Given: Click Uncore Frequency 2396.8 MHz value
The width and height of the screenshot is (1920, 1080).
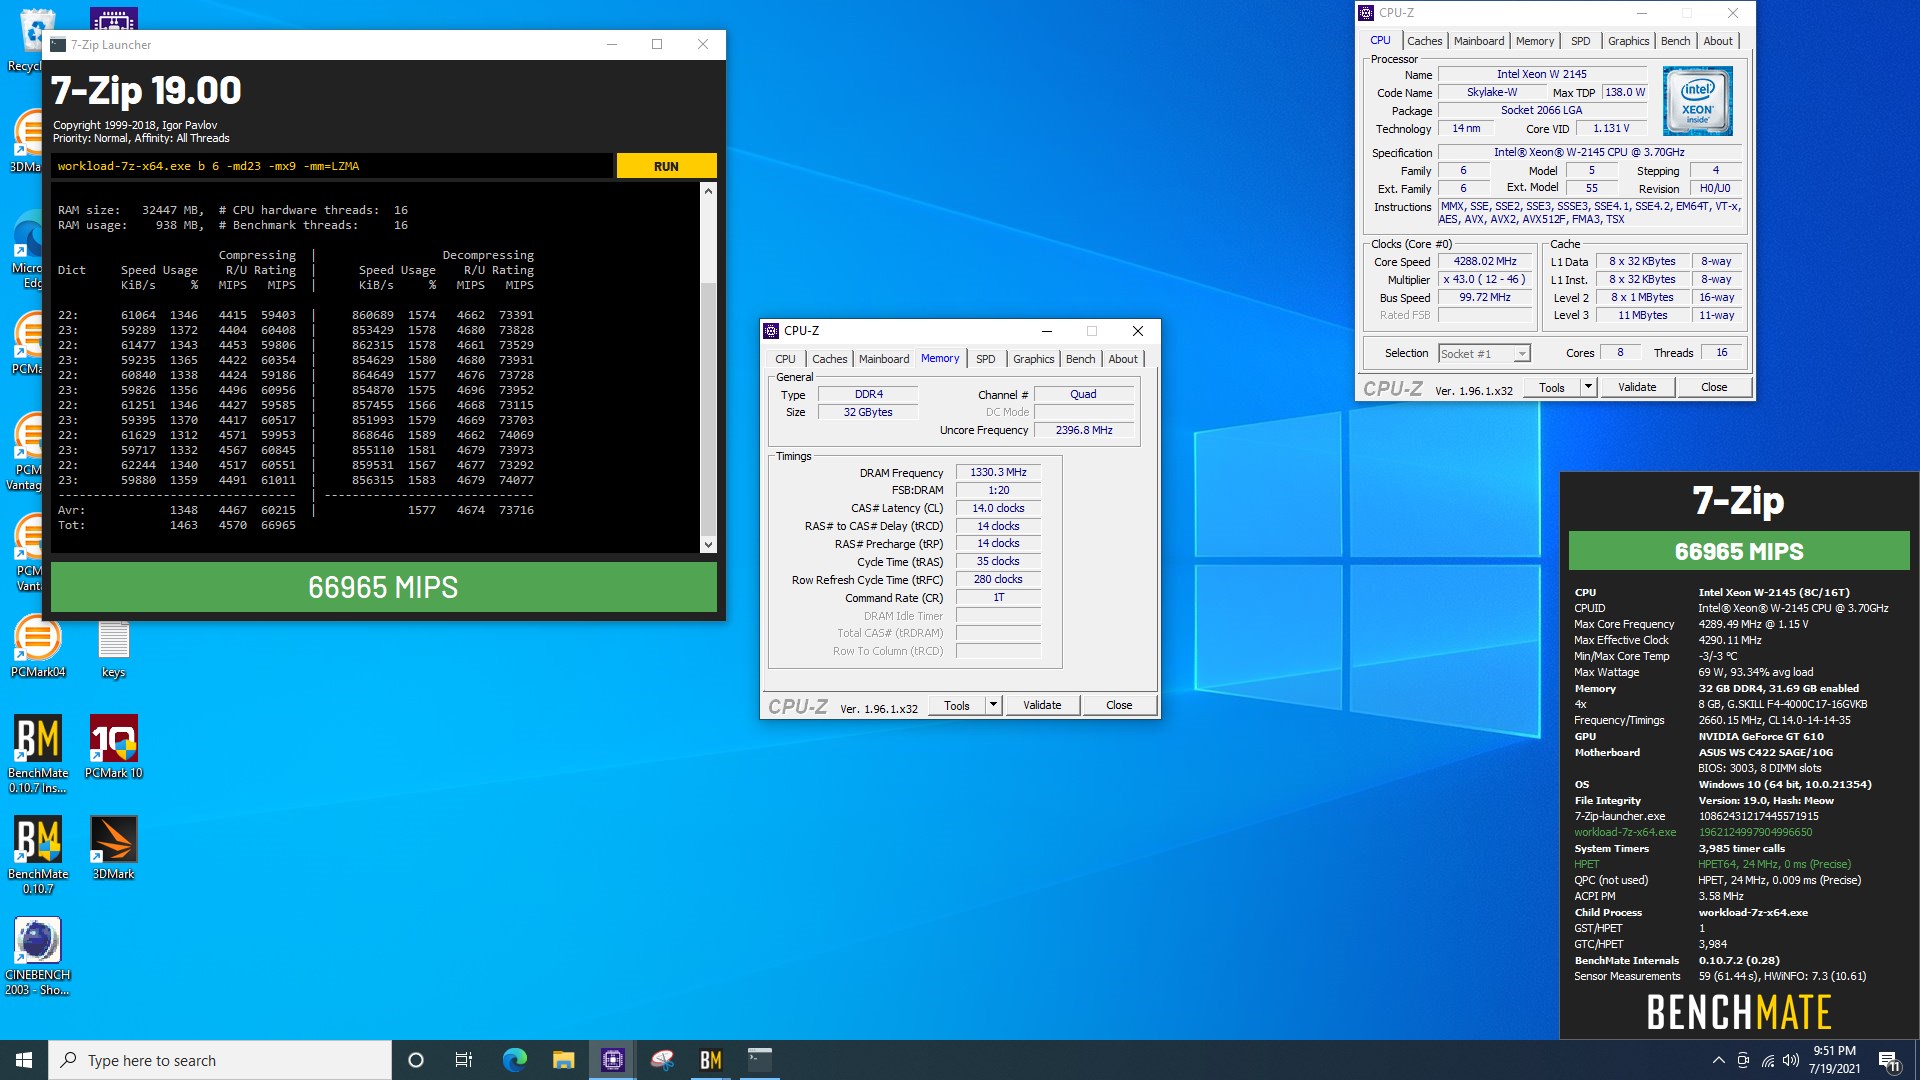Looking at the screenshot, I should 1083,430.
